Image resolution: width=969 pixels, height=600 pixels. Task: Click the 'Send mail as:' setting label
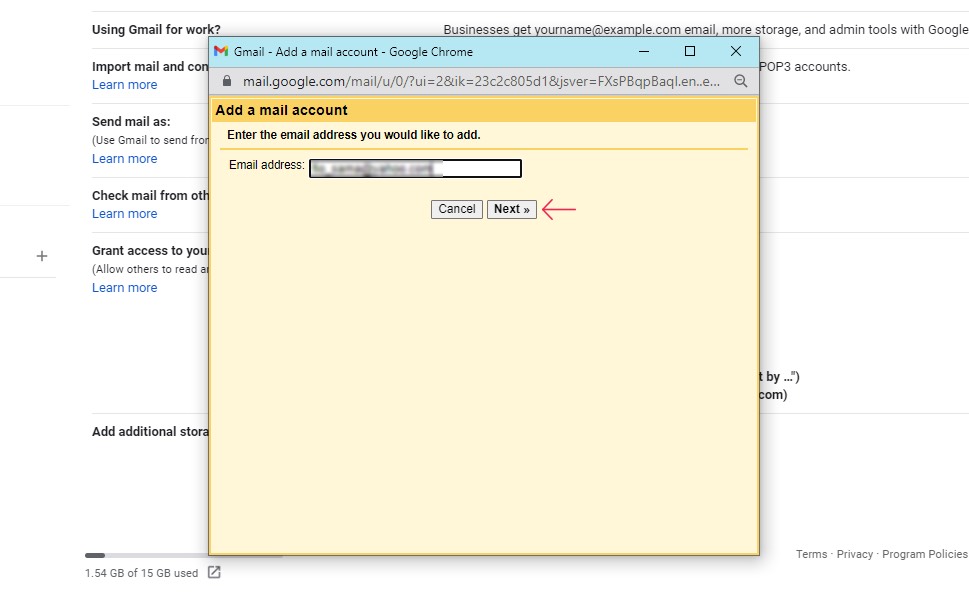[131, 122]
